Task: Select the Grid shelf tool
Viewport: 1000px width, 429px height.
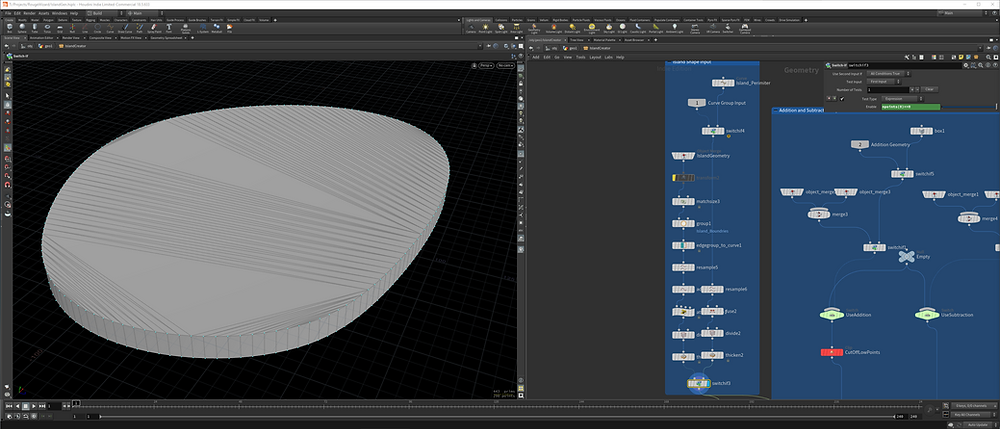Action: [60, 27]
